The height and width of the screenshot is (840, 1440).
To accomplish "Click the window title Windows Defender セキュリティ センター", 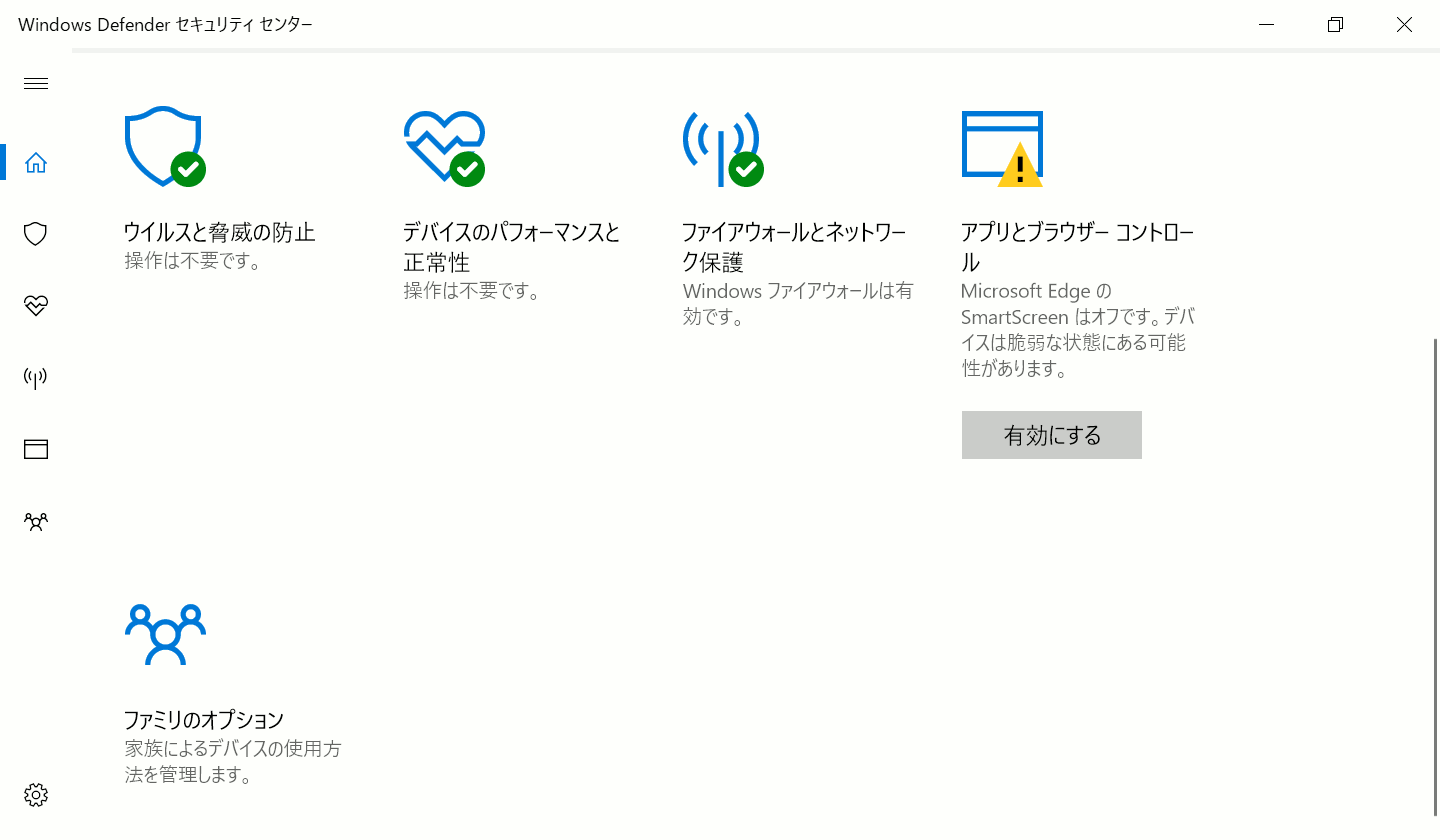I will (x=165, y=25).
